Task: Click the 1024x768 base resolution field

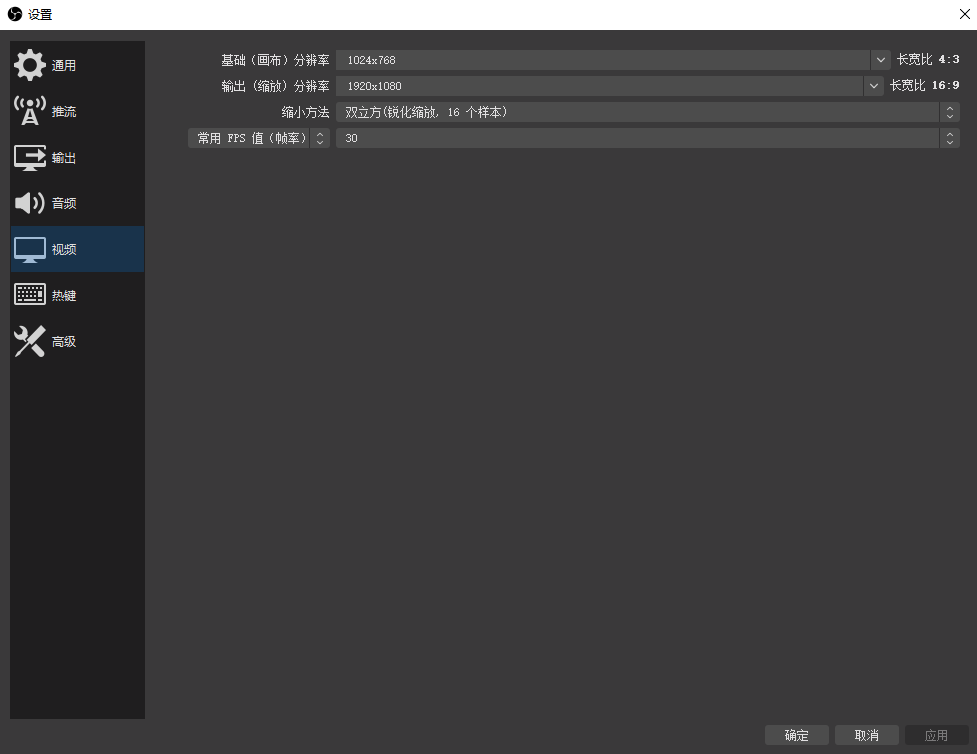Action: coord(603,60)
